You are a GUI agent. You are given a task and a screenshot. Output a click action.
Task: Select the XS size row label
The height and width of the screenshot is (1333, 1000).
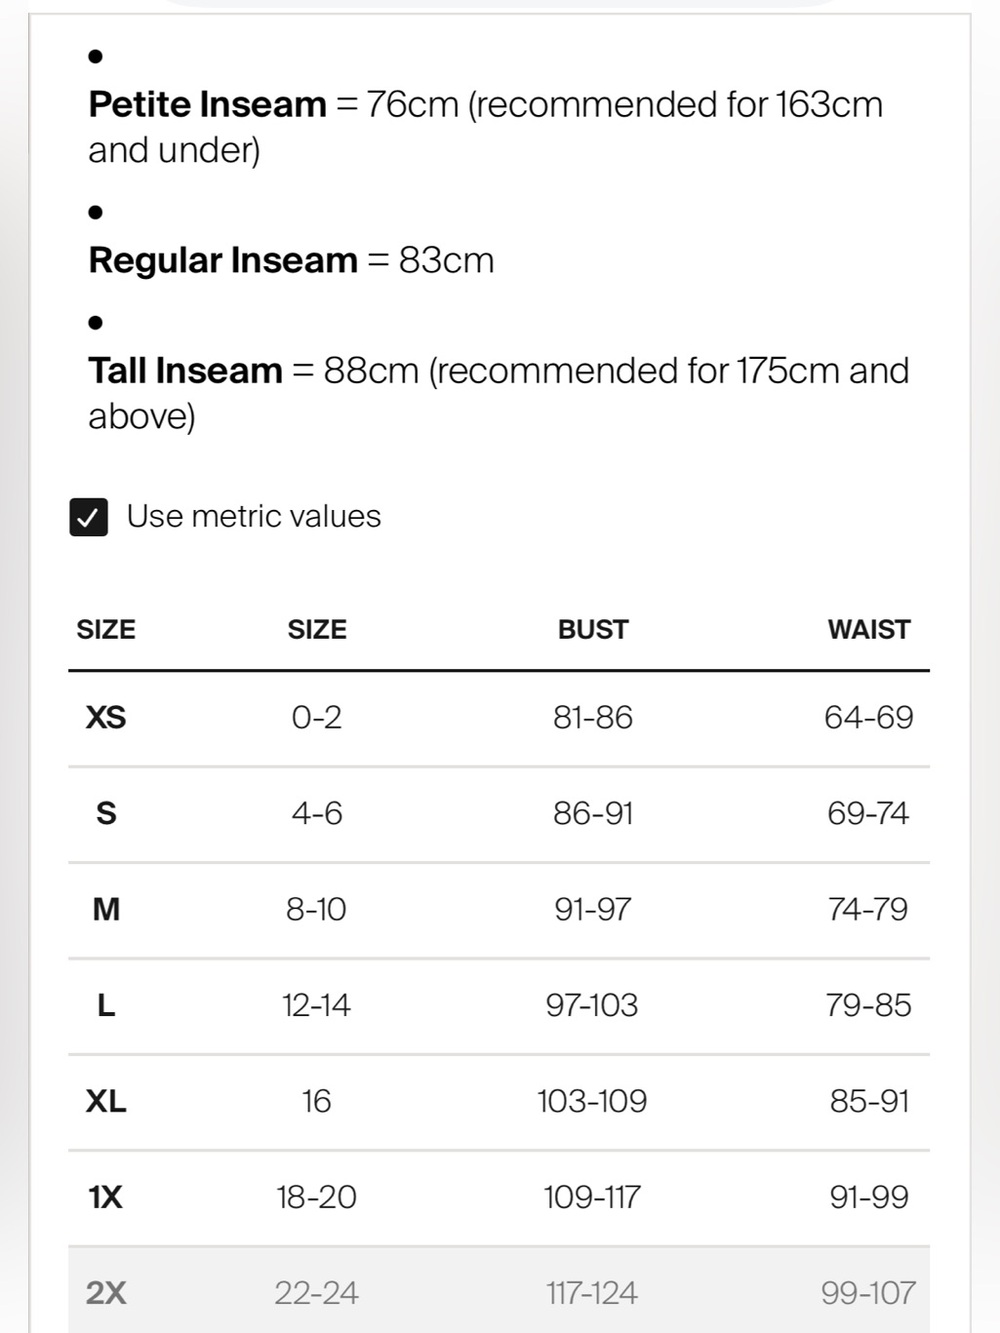[x=106, y=717]
